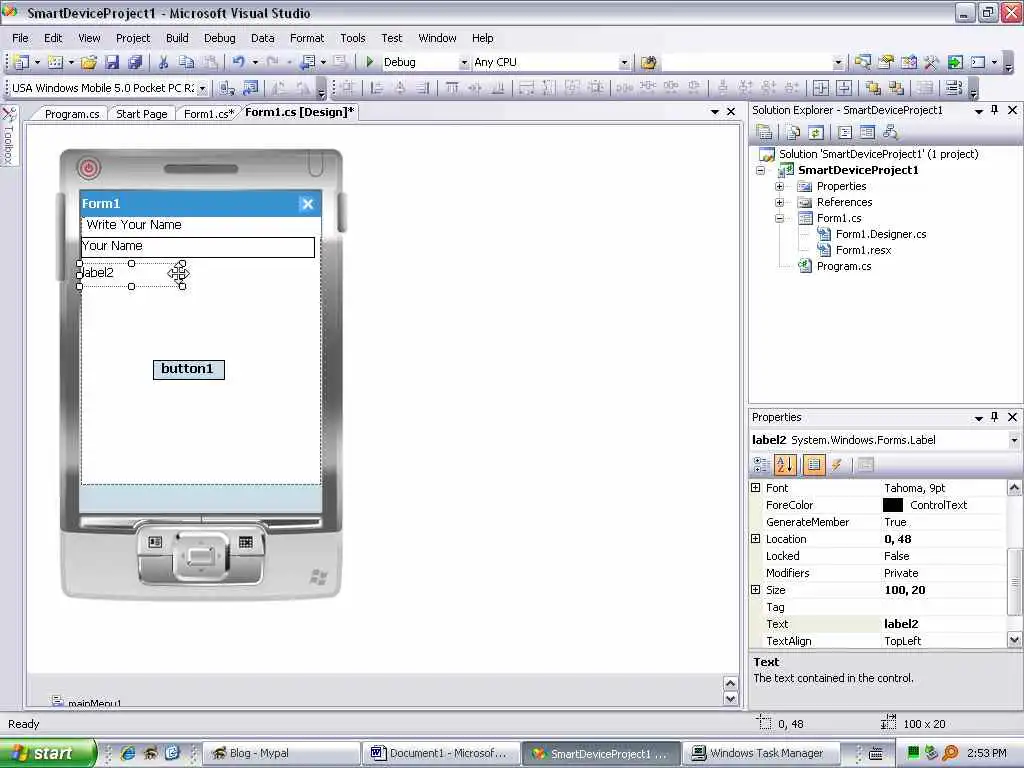This screenshot has height=768, width=1024.
Task: Click the Cut scissors icon
Action: coord(163,62)
